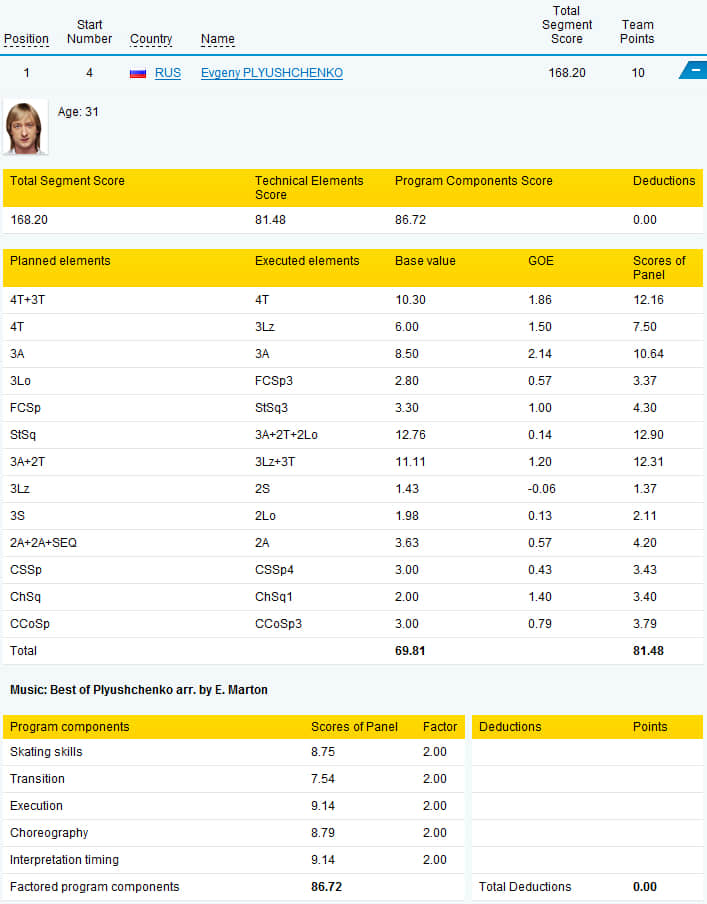The height and width of the screenshot is (904, 707).
Task: Click the athlete portrait photo
Action: pyautogui.click(x=25, y=127)
